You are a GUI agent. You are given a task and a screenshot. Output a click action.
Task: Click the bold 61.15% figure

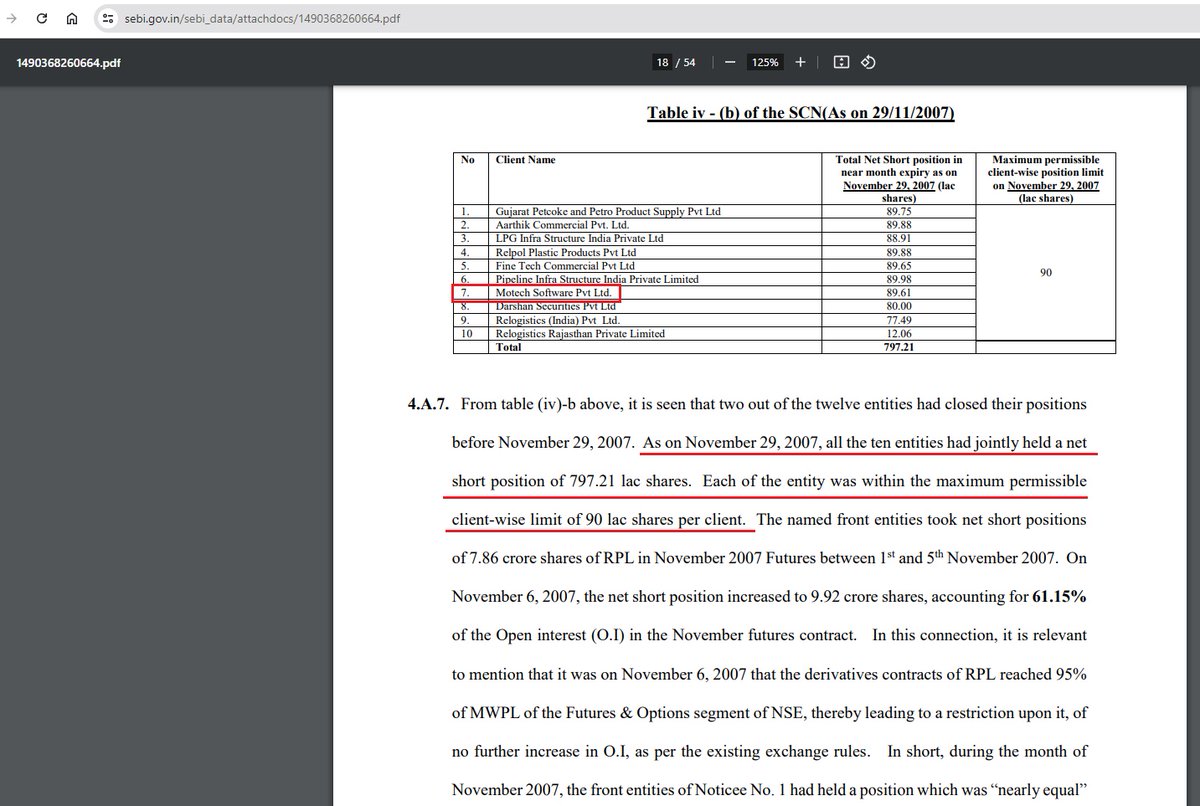1059,596
